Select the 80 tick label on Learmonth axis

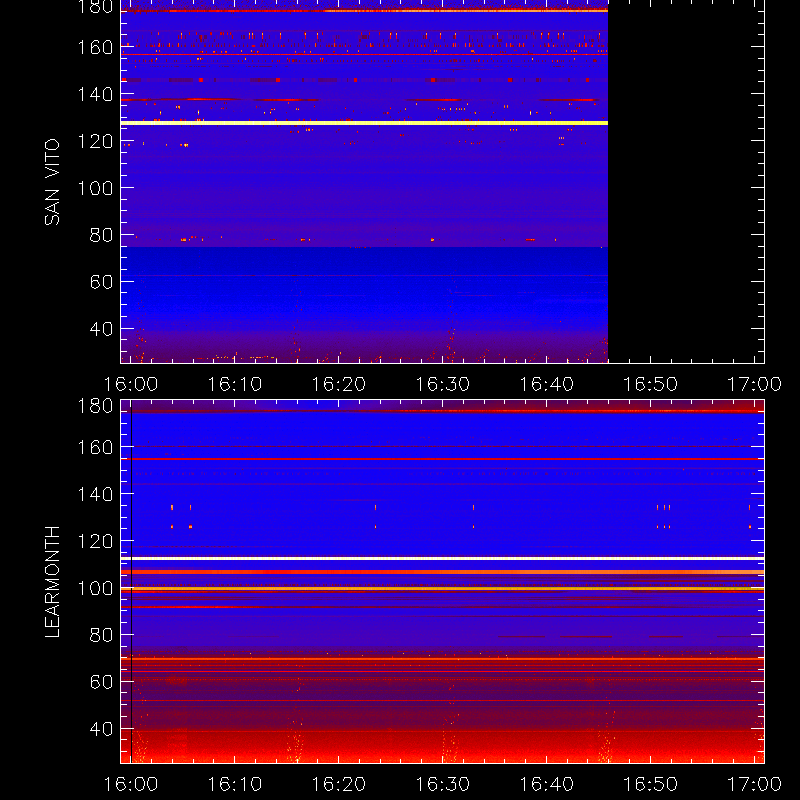102,635
